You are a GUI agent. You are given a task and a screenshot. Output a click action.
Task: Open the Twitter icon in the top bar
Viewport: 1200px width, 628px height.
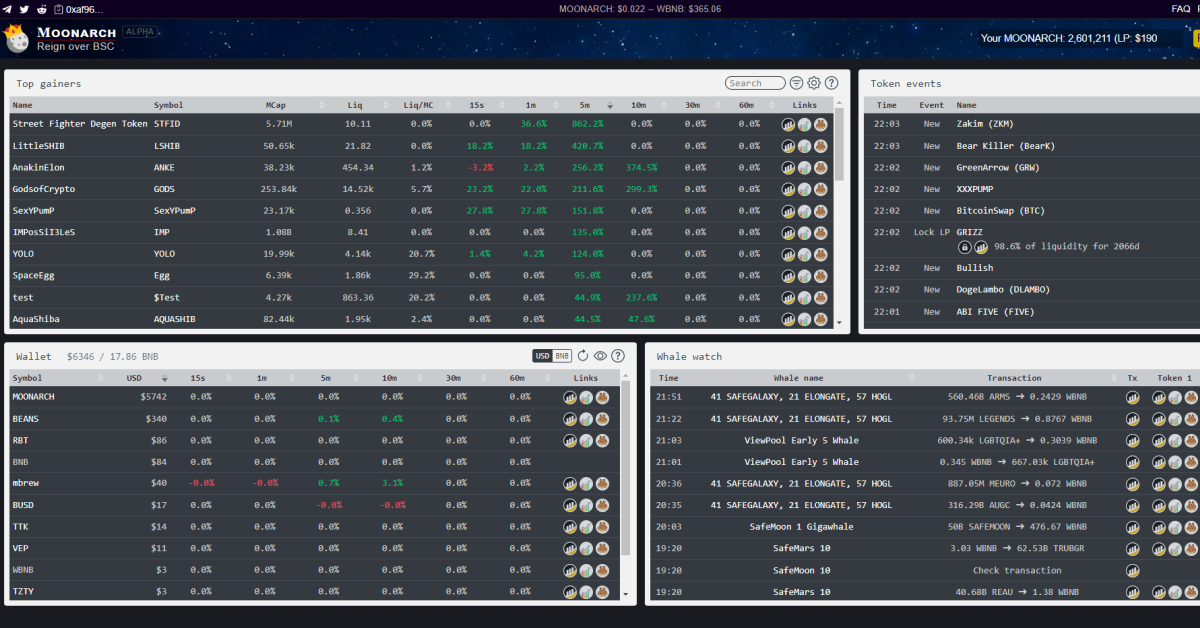[x=24, y=8]
